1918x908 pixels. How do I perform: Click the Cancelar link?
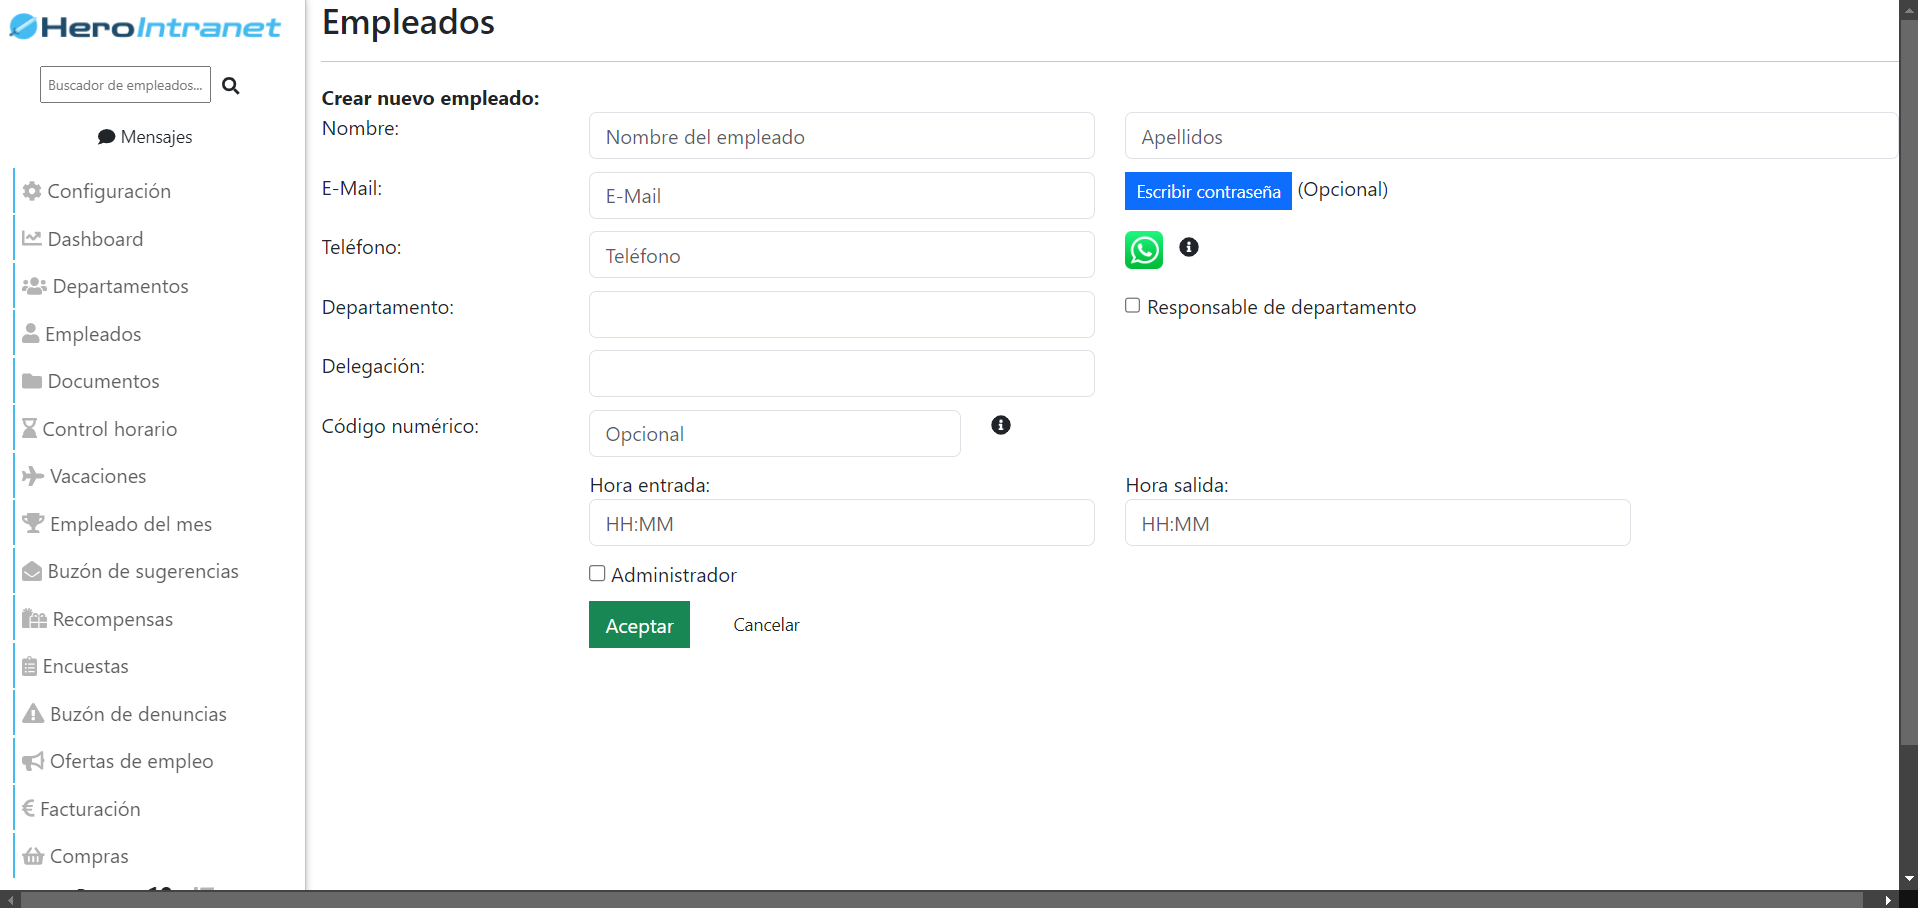[766, 625]
